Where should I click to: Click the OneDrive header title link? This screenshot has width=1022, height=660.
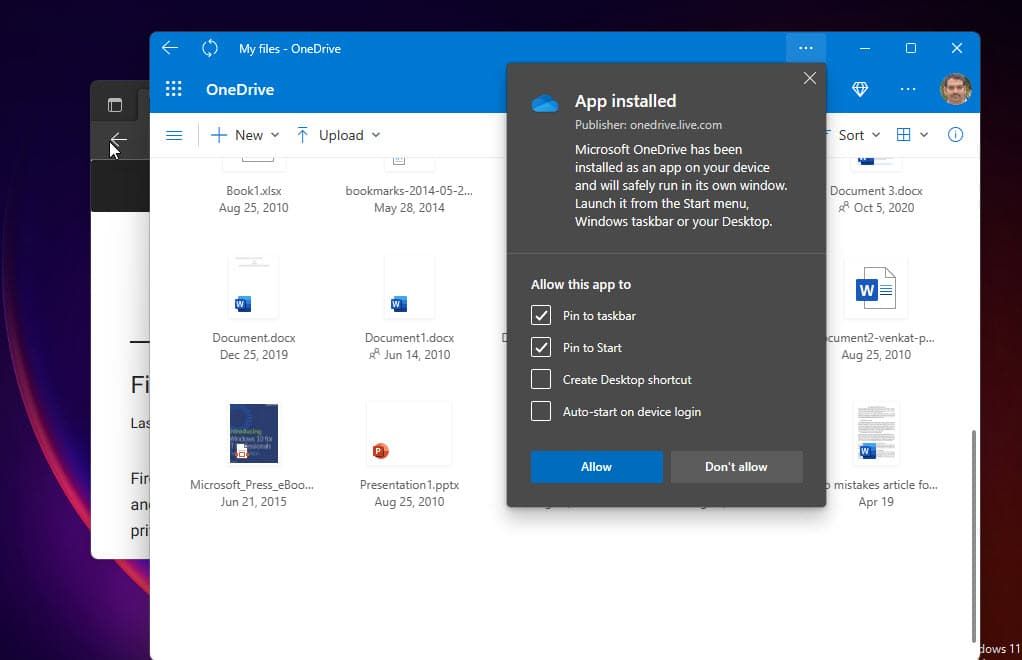[240, 89]
